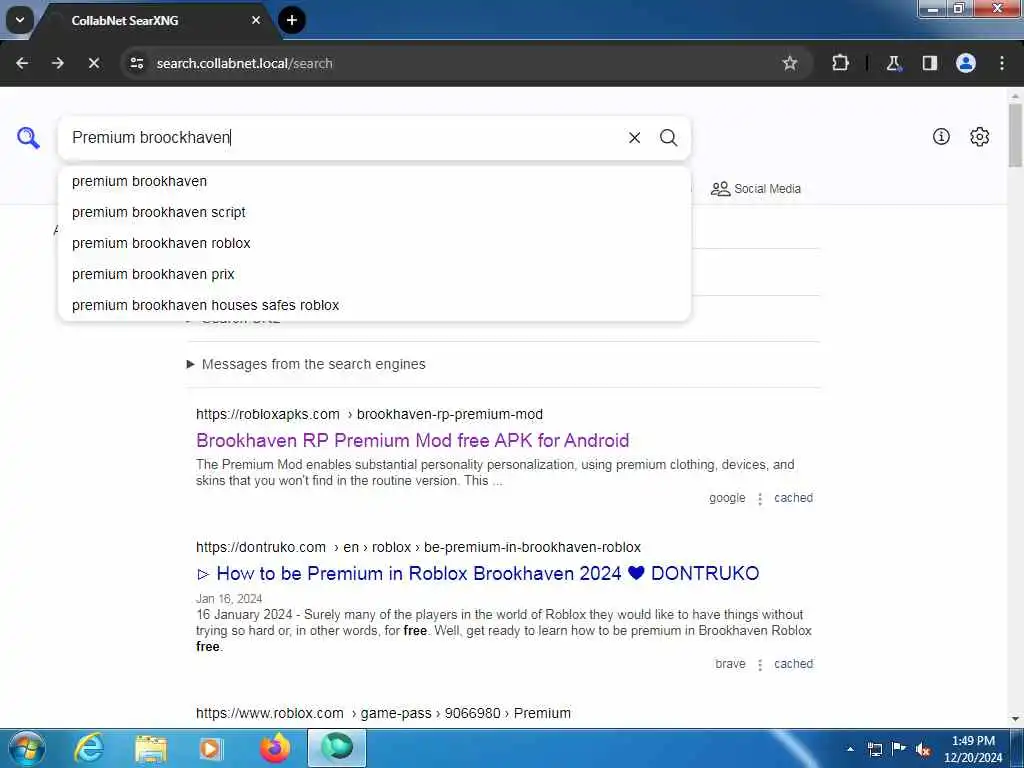Go back in browser history
This screenshot has height=768, width=1024.
pyautogui.click(x=22, y=63)
